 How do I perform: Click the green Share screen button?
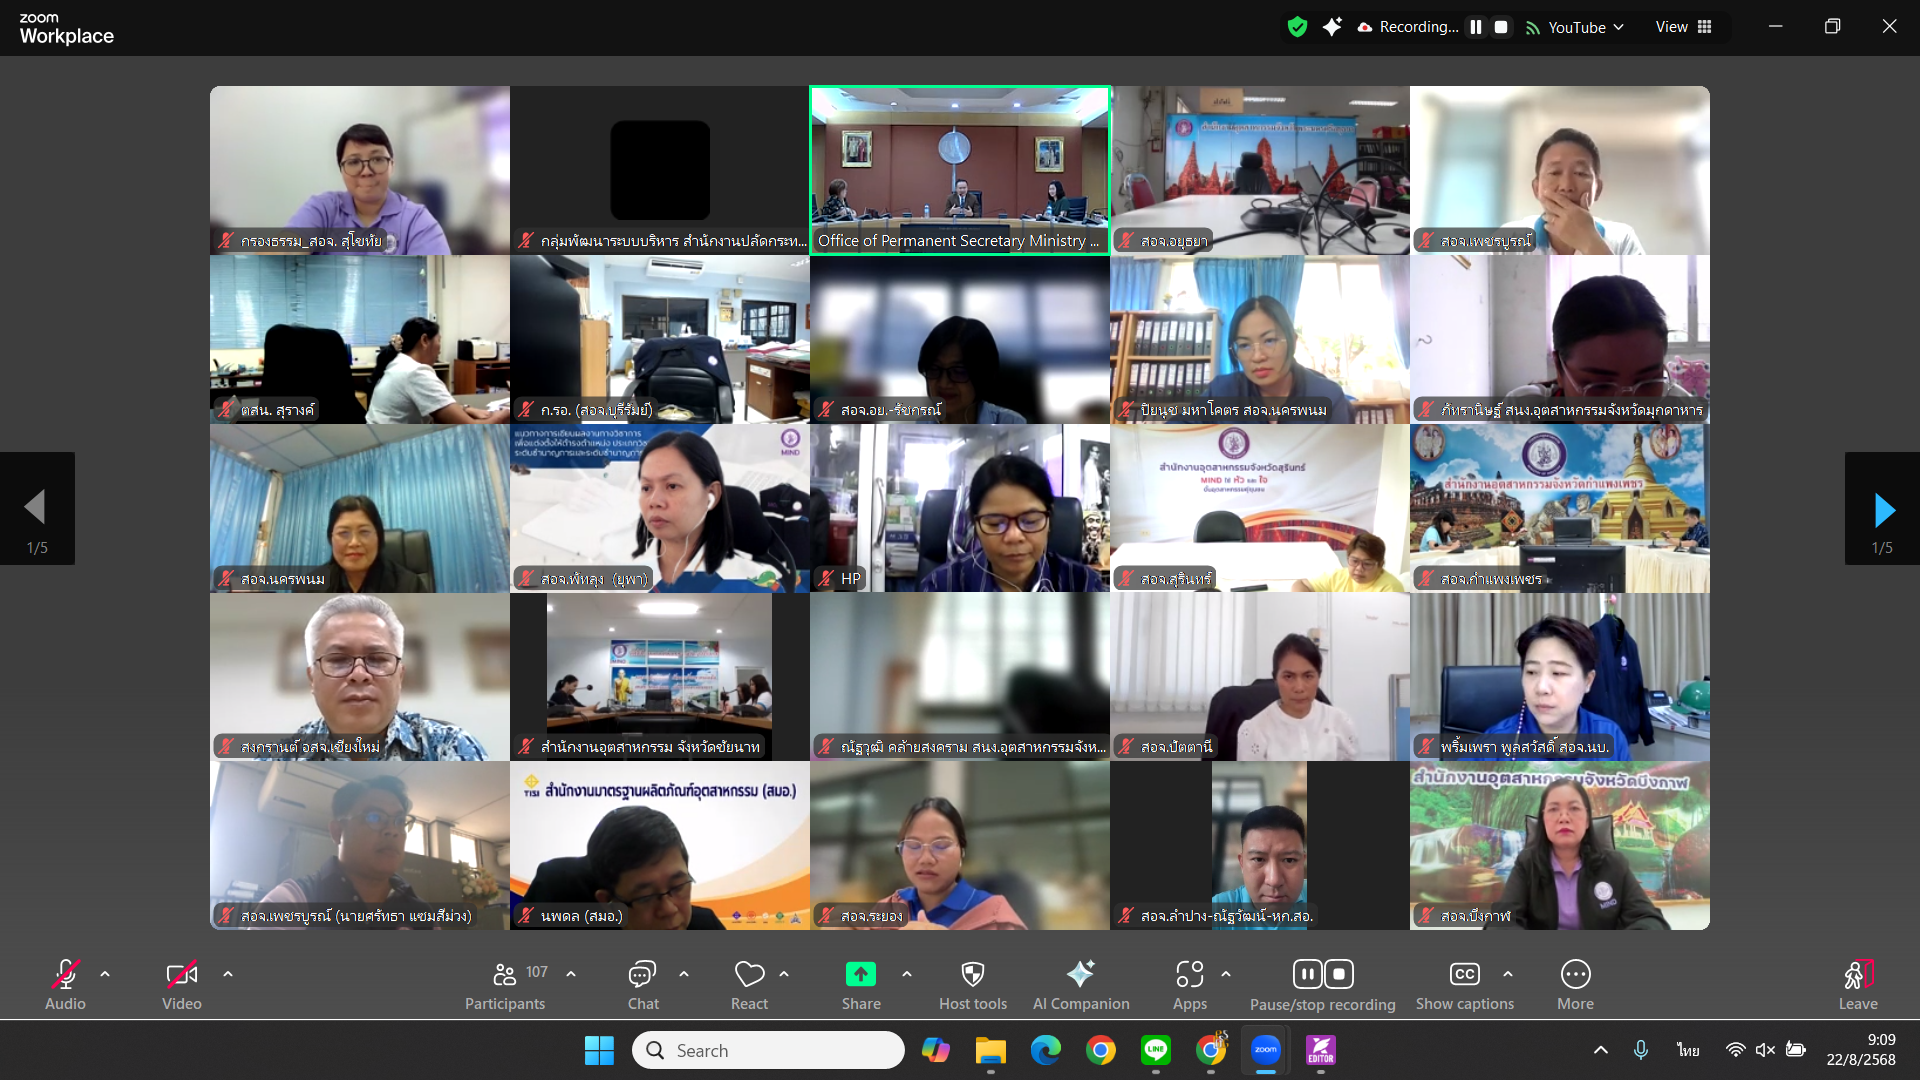click(860, 975)
